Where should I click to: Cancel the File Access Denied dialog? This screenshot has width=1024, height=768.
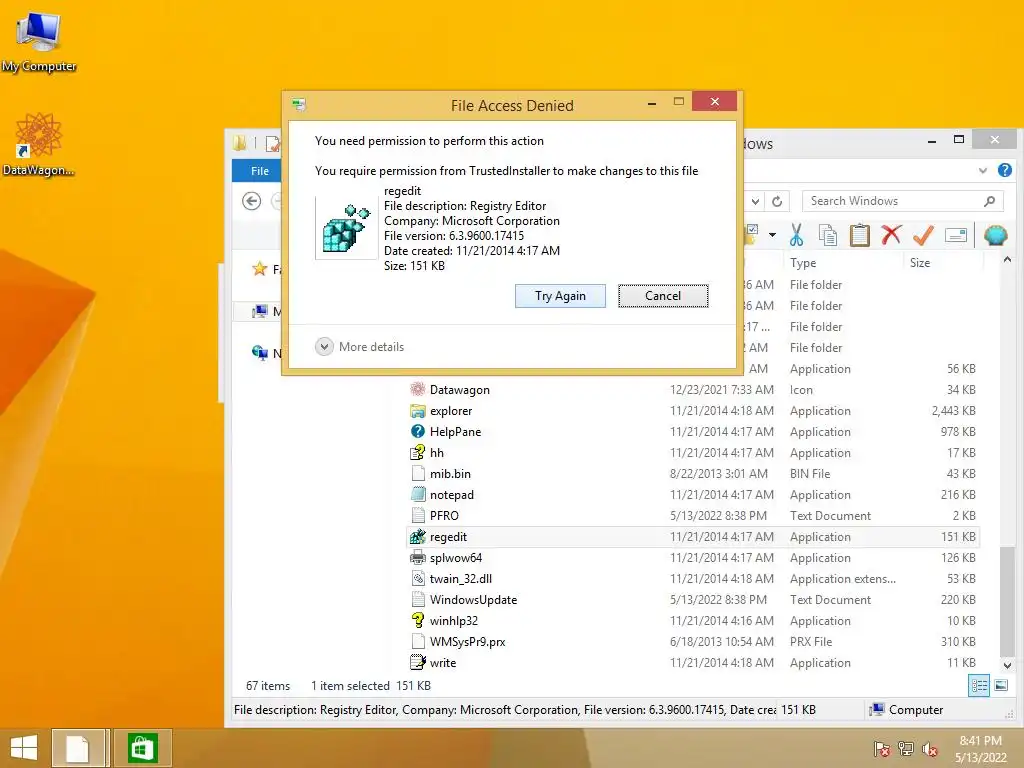(663, 296)
